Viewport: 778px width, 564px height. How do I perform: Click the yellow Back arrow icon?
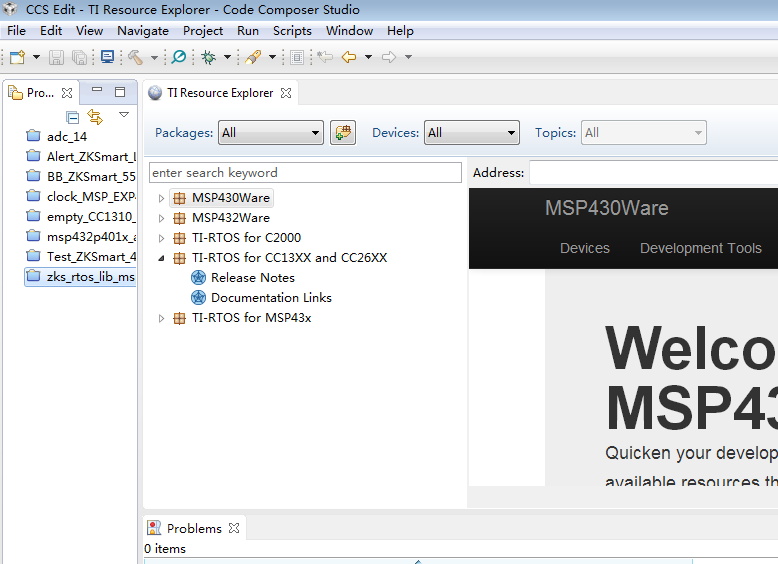click(349, 58)
